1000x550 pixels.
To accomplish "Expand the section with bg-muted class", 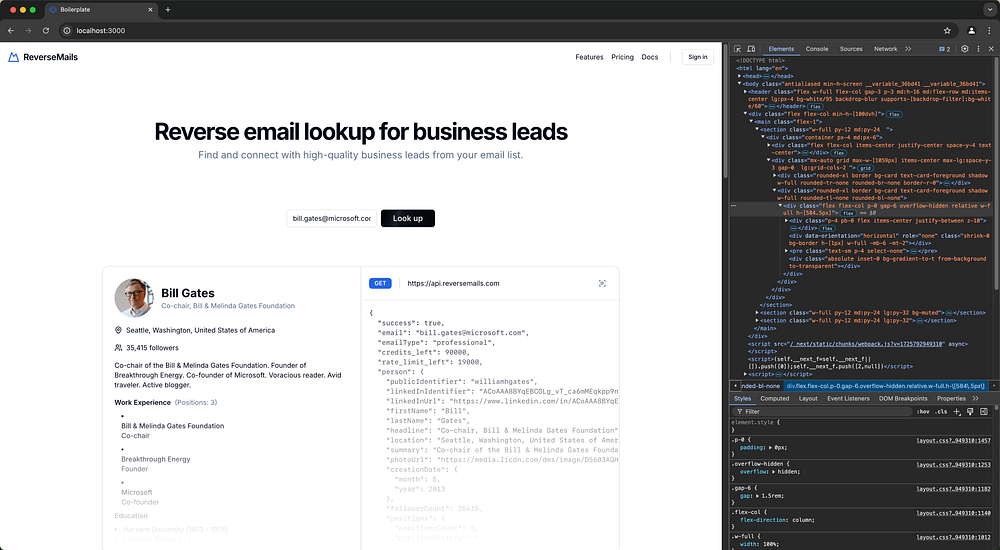I will click(x=757, y=313).
